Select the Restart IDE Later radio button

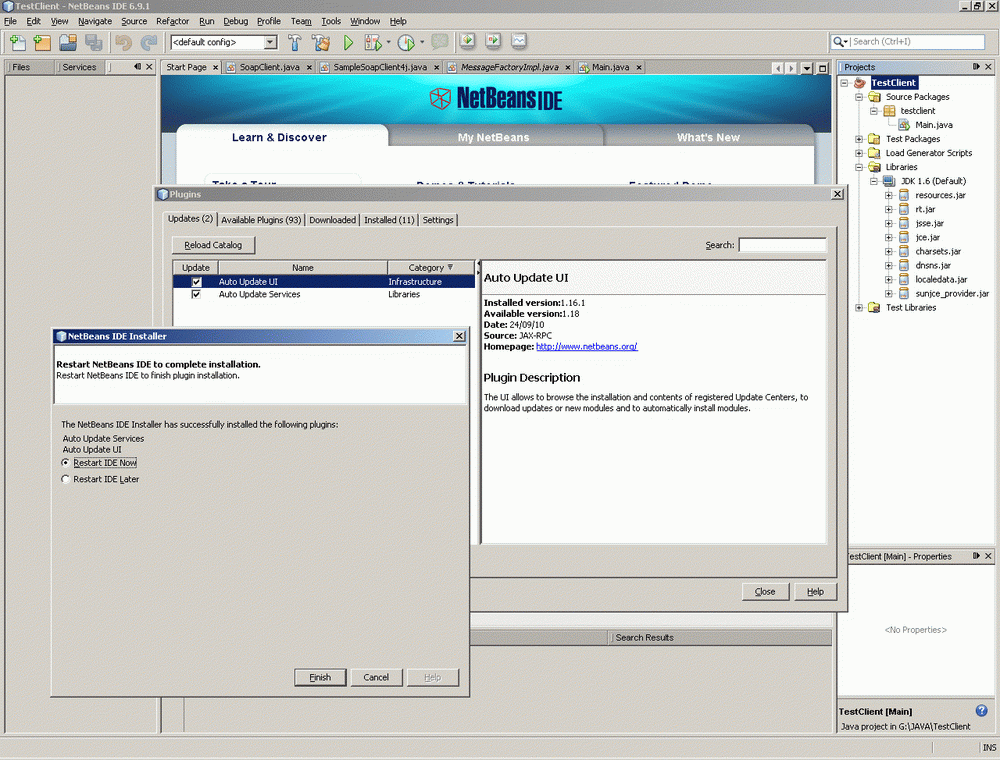click(65, 479)
